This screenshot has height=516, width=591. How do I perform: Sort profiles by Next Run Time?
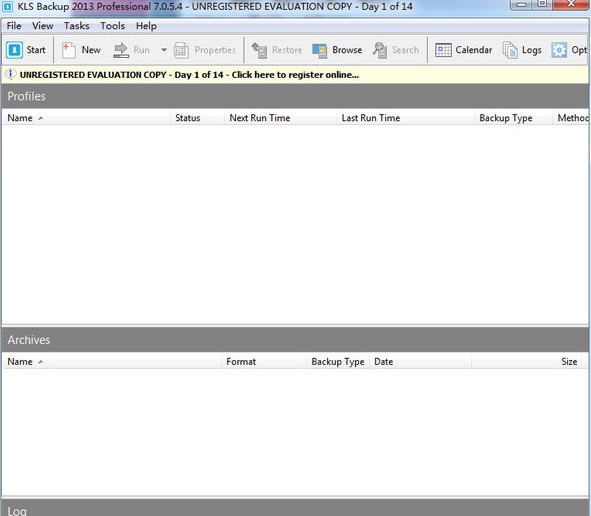point(280,118)
